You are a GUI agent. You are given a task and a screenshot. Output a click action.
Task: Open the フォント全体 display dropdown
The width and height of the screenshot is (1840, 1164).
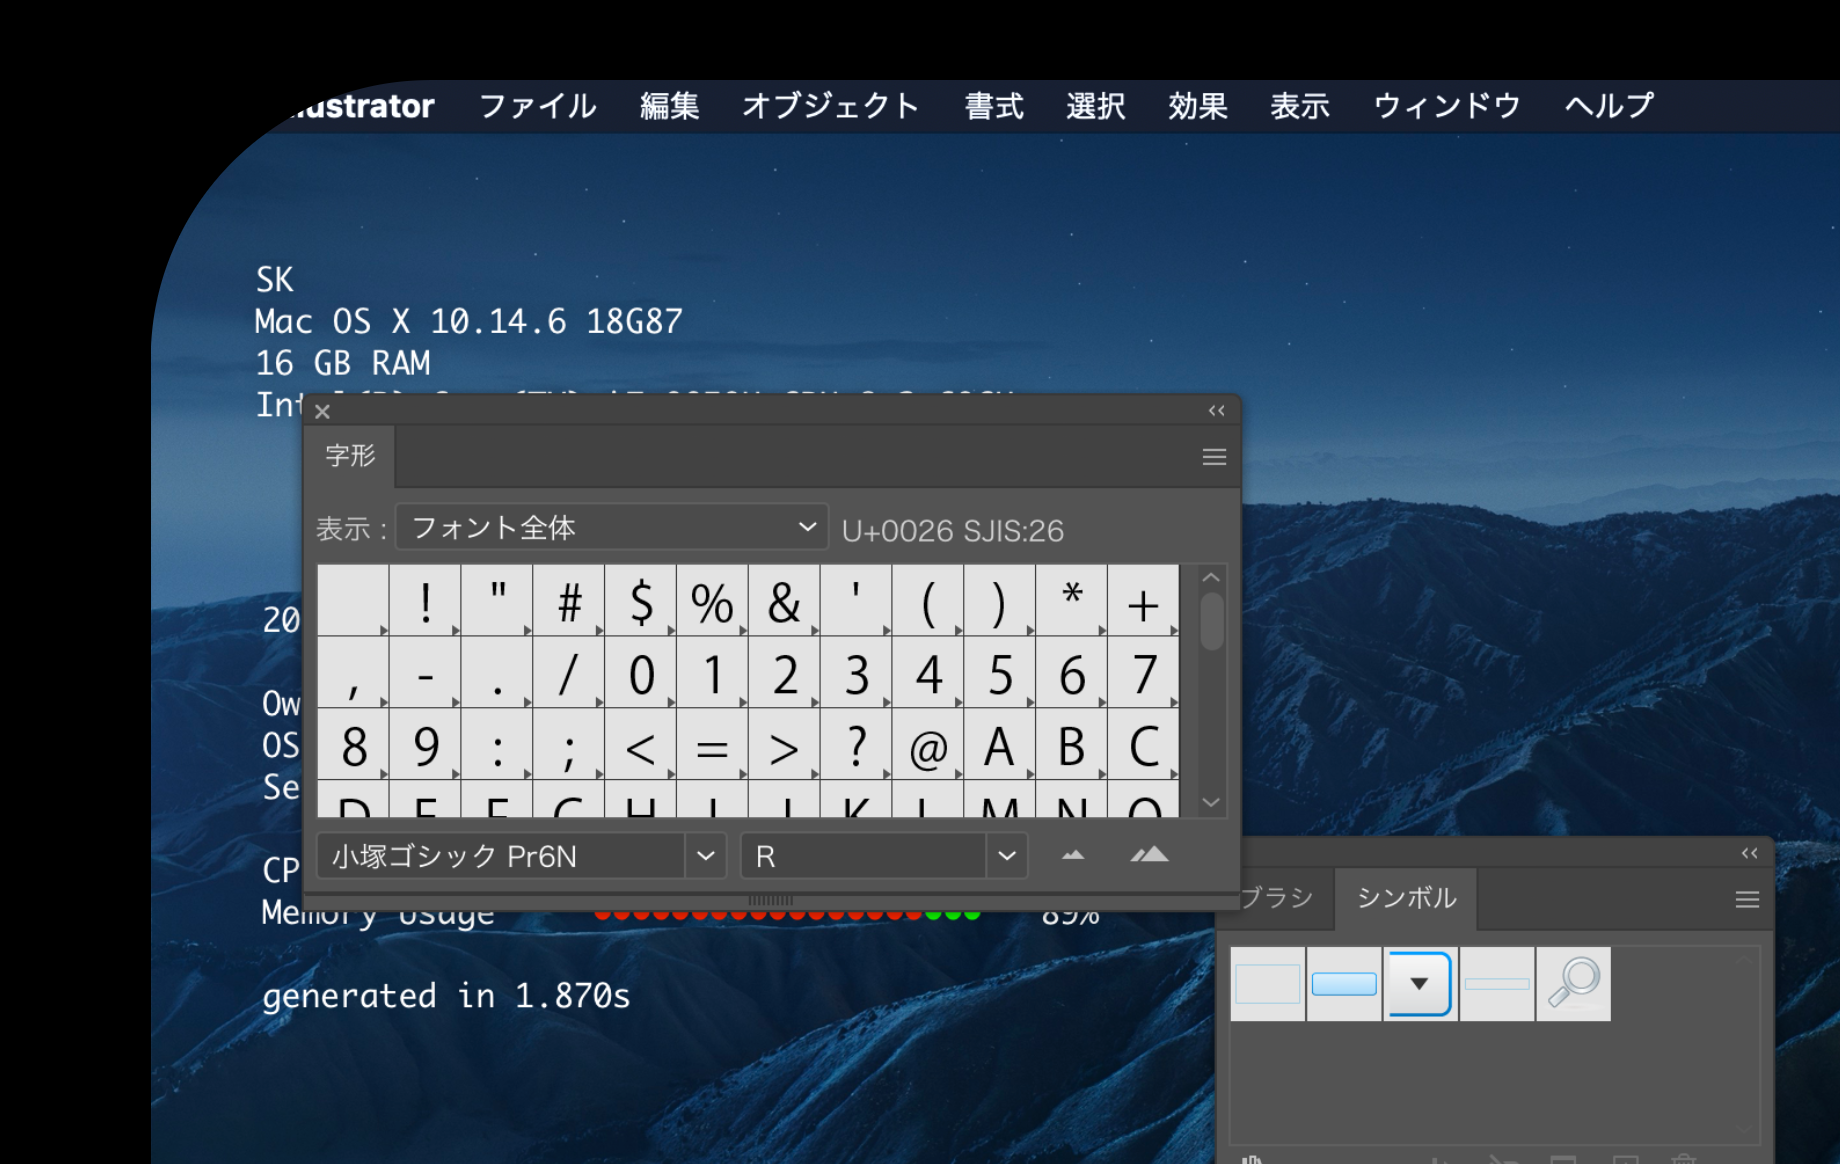612,527
